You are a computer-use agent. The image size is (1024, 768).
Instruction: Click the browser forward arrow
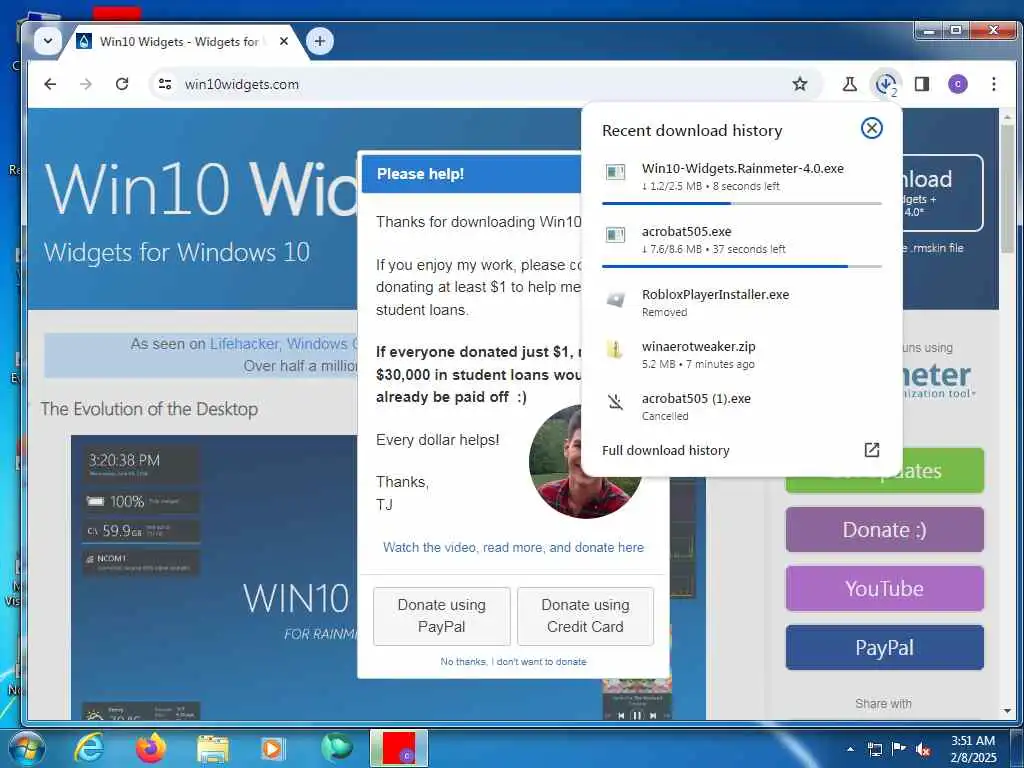(x=86, y=84)
